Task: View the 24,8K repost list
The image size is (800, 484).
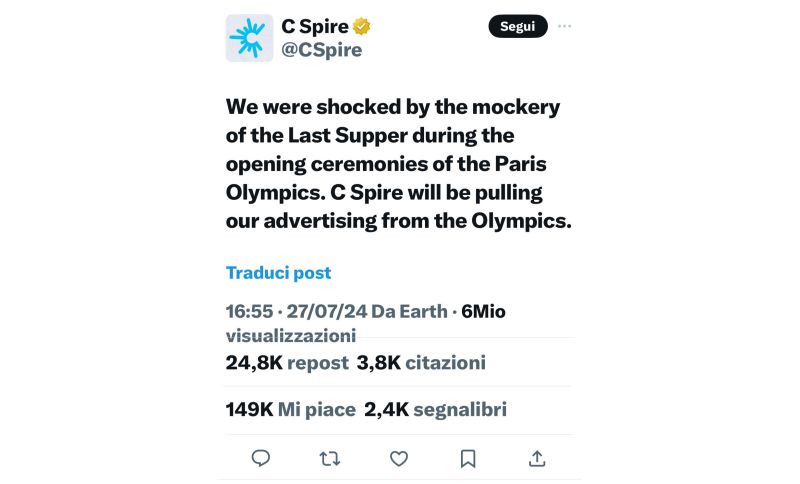Action: point(287,363)
